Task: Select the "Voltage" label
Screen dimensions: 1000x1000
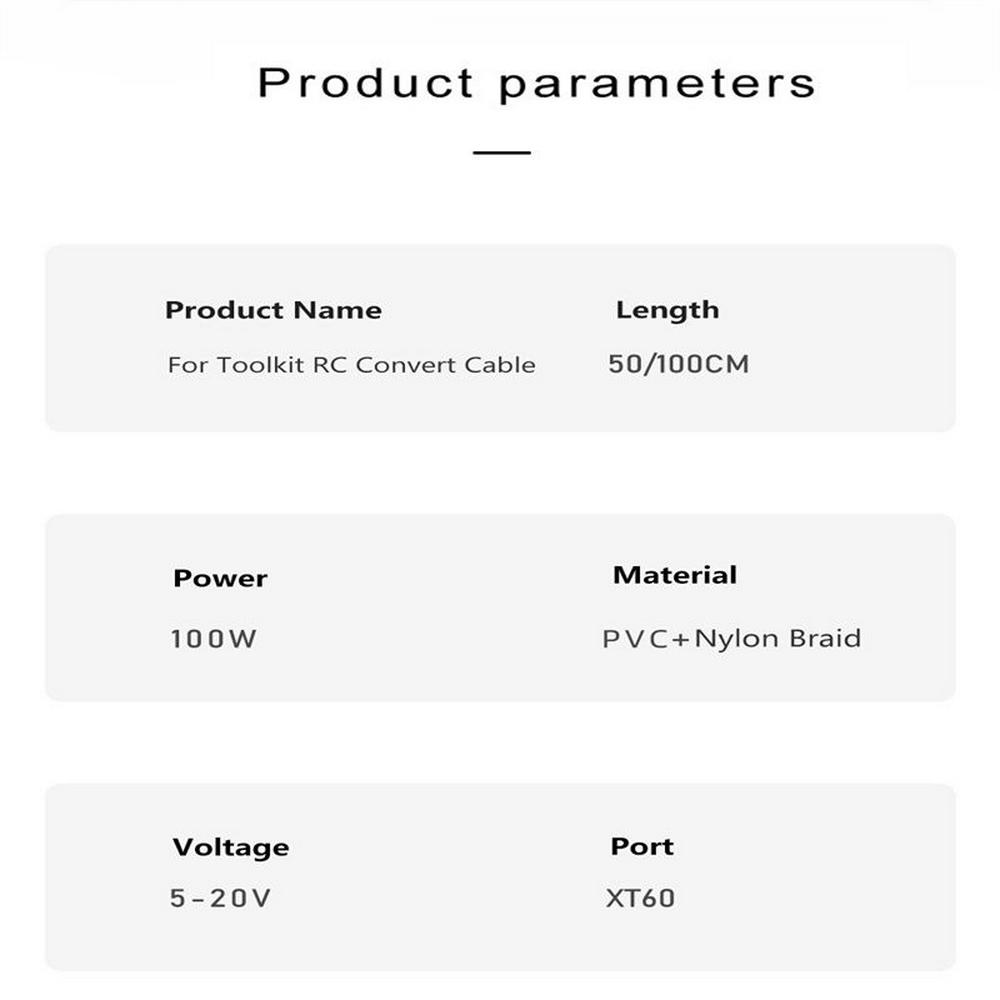Action: point(231,847)
